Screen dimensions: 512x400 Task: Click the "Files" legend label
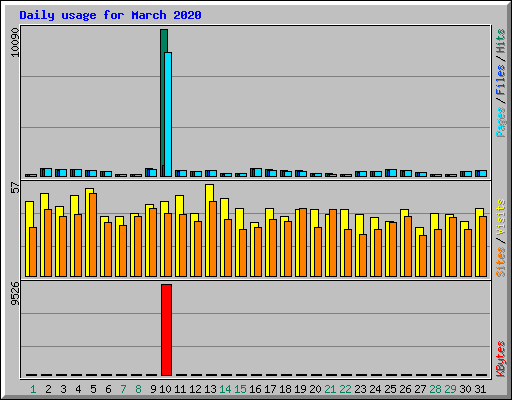point(501,79)
